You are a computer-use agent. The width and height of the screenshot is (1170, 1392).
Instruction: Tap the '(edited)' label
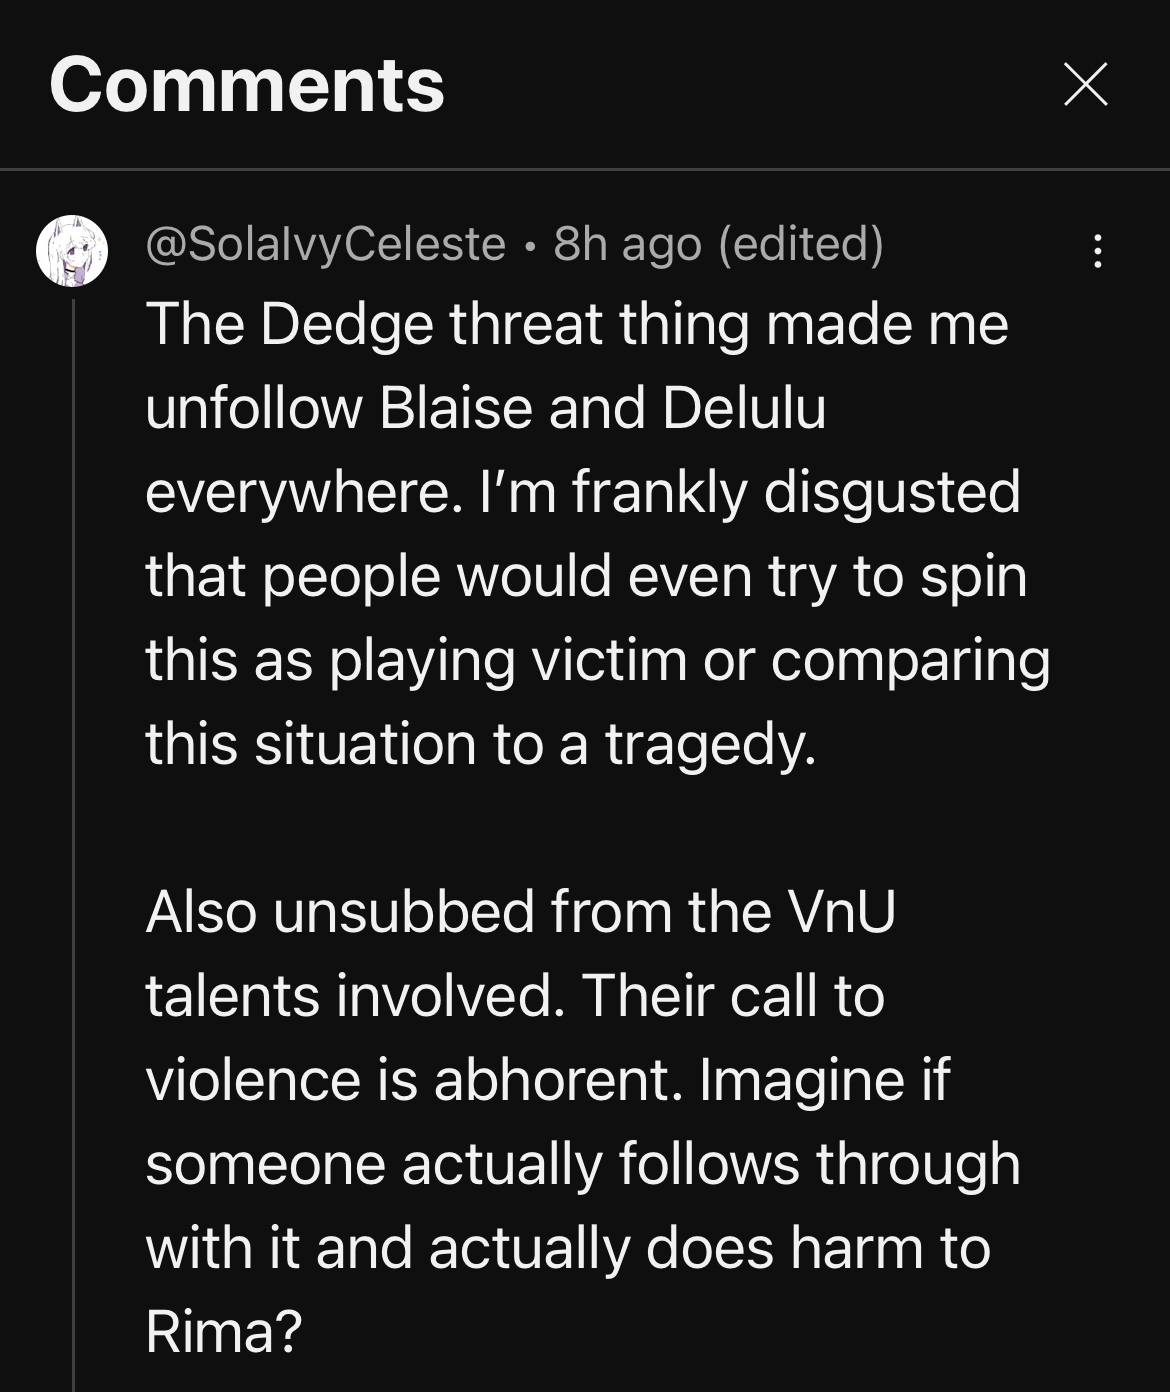tap(801, 244)
